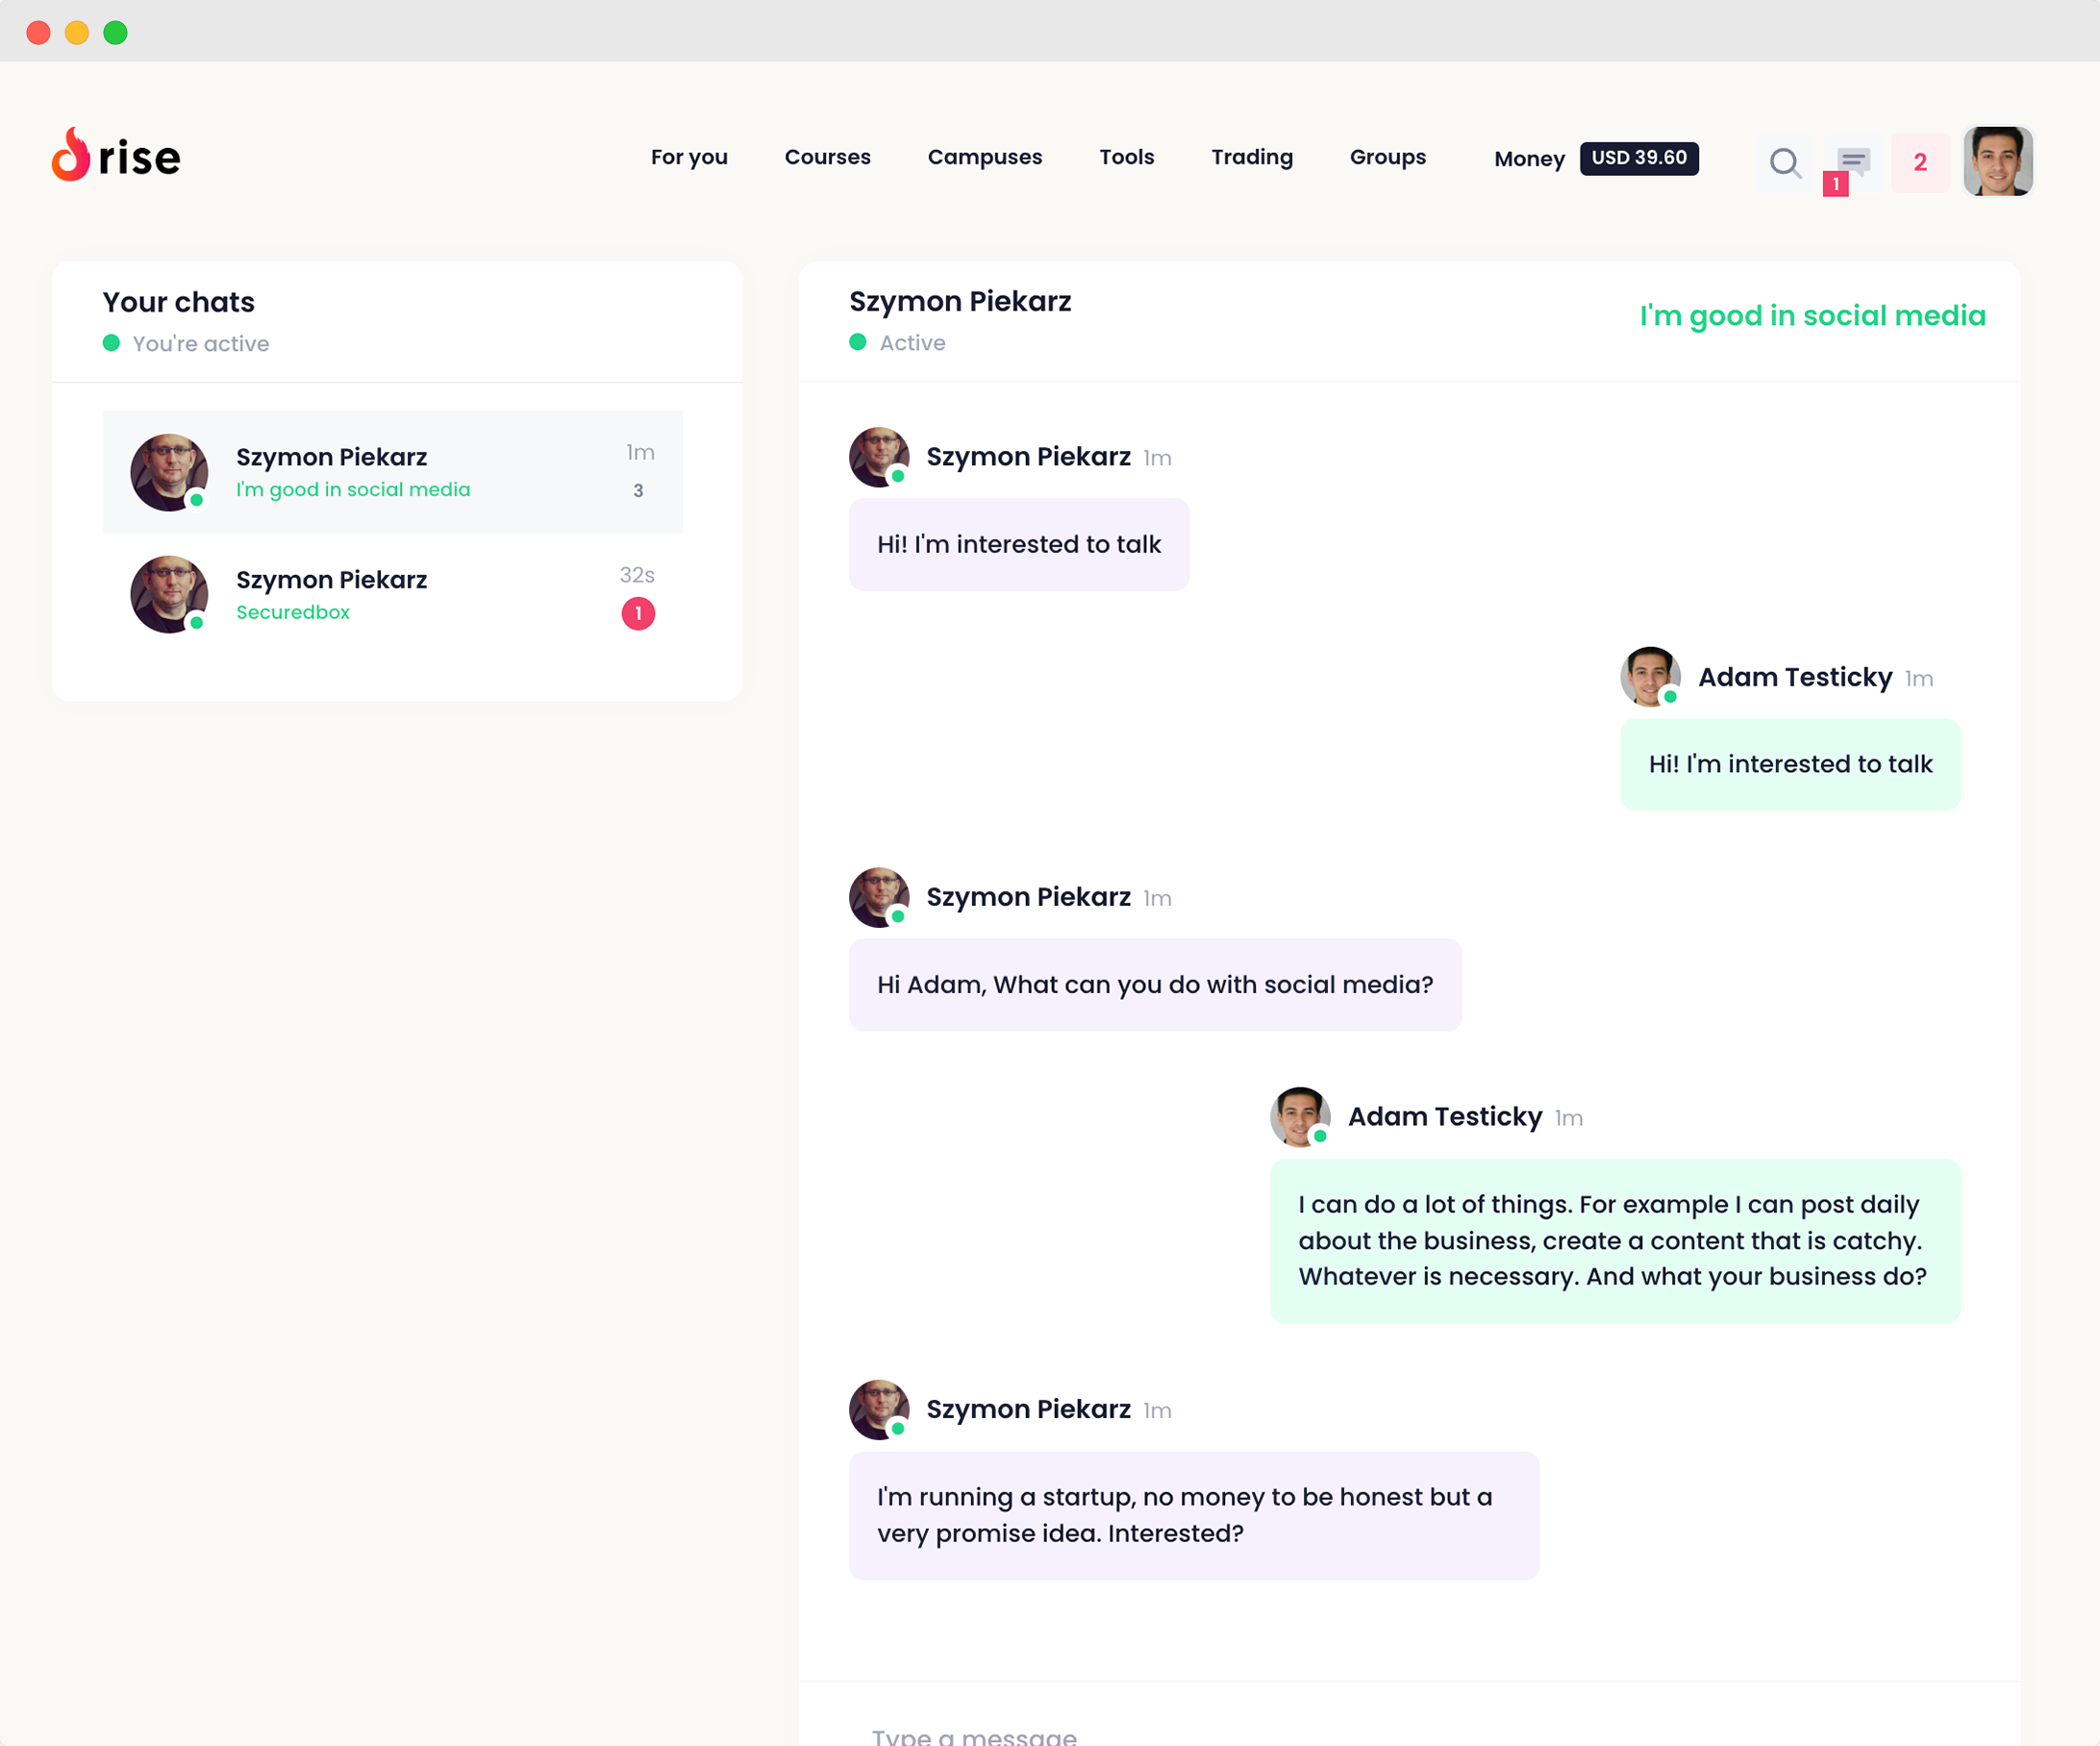2100x1746 pixels.
Task: Click Szymon Piekarz name in conversation header
Action: pos(960,301)
